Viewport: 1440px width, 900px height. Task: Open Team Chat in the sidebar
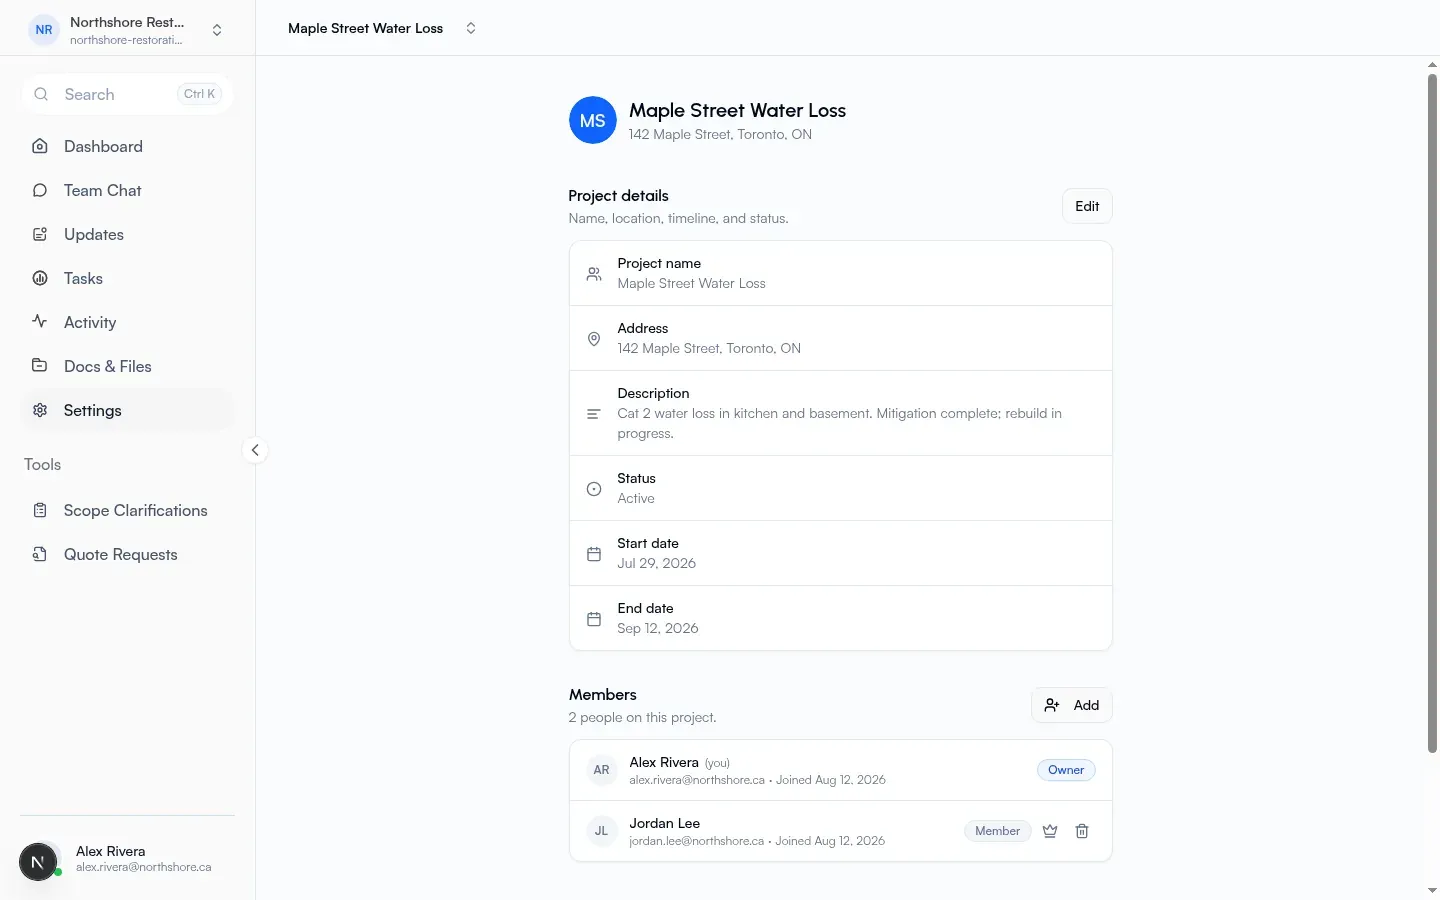[127, 190]
